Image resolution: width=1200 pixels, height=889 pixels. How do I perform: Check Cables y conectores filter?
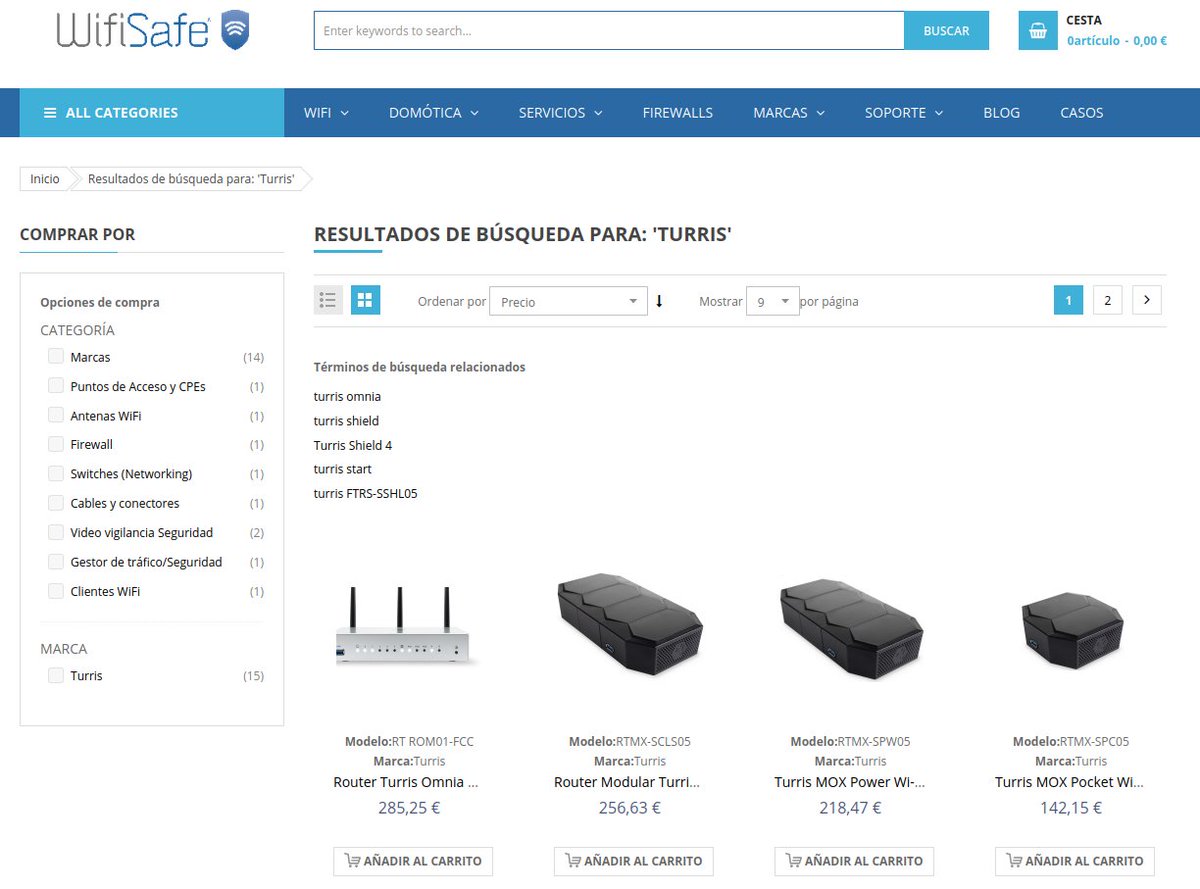point(56,503)
